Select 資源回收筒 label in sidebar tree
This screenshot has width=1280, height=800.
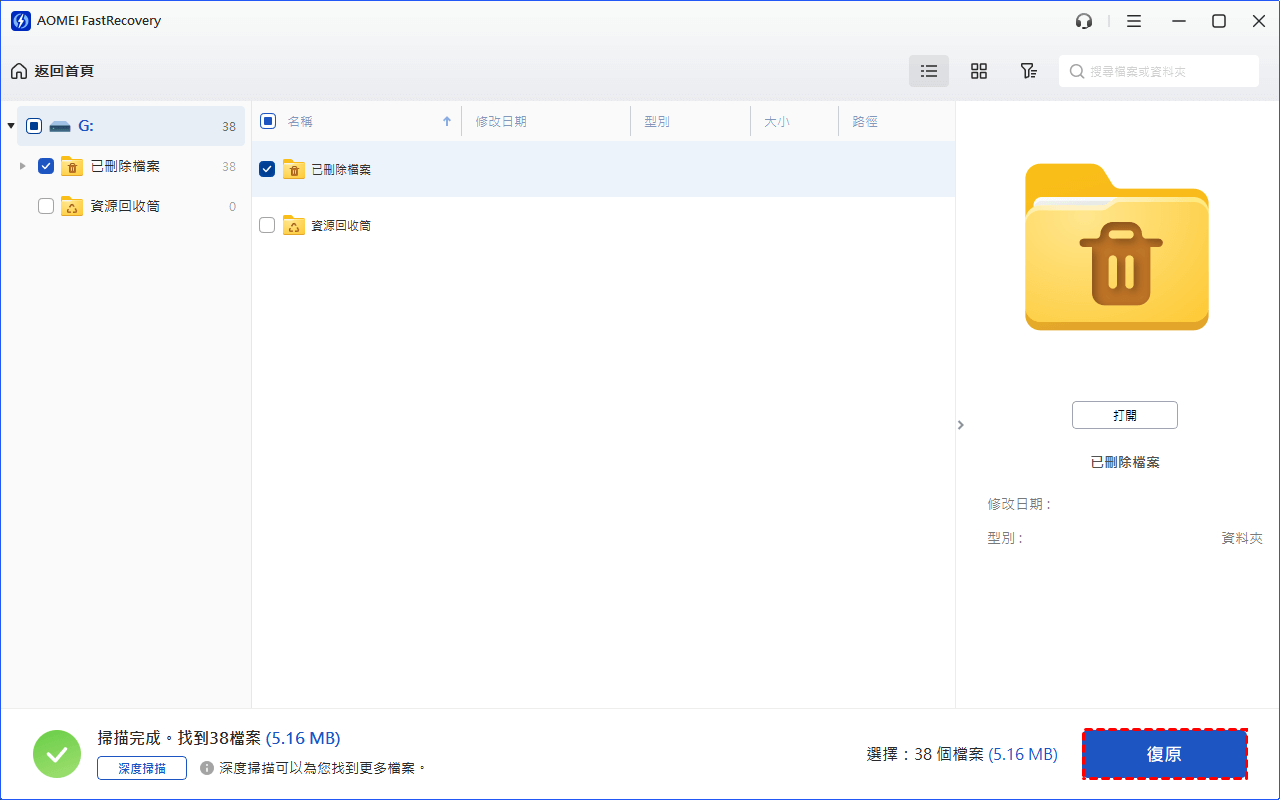(125, 206)
